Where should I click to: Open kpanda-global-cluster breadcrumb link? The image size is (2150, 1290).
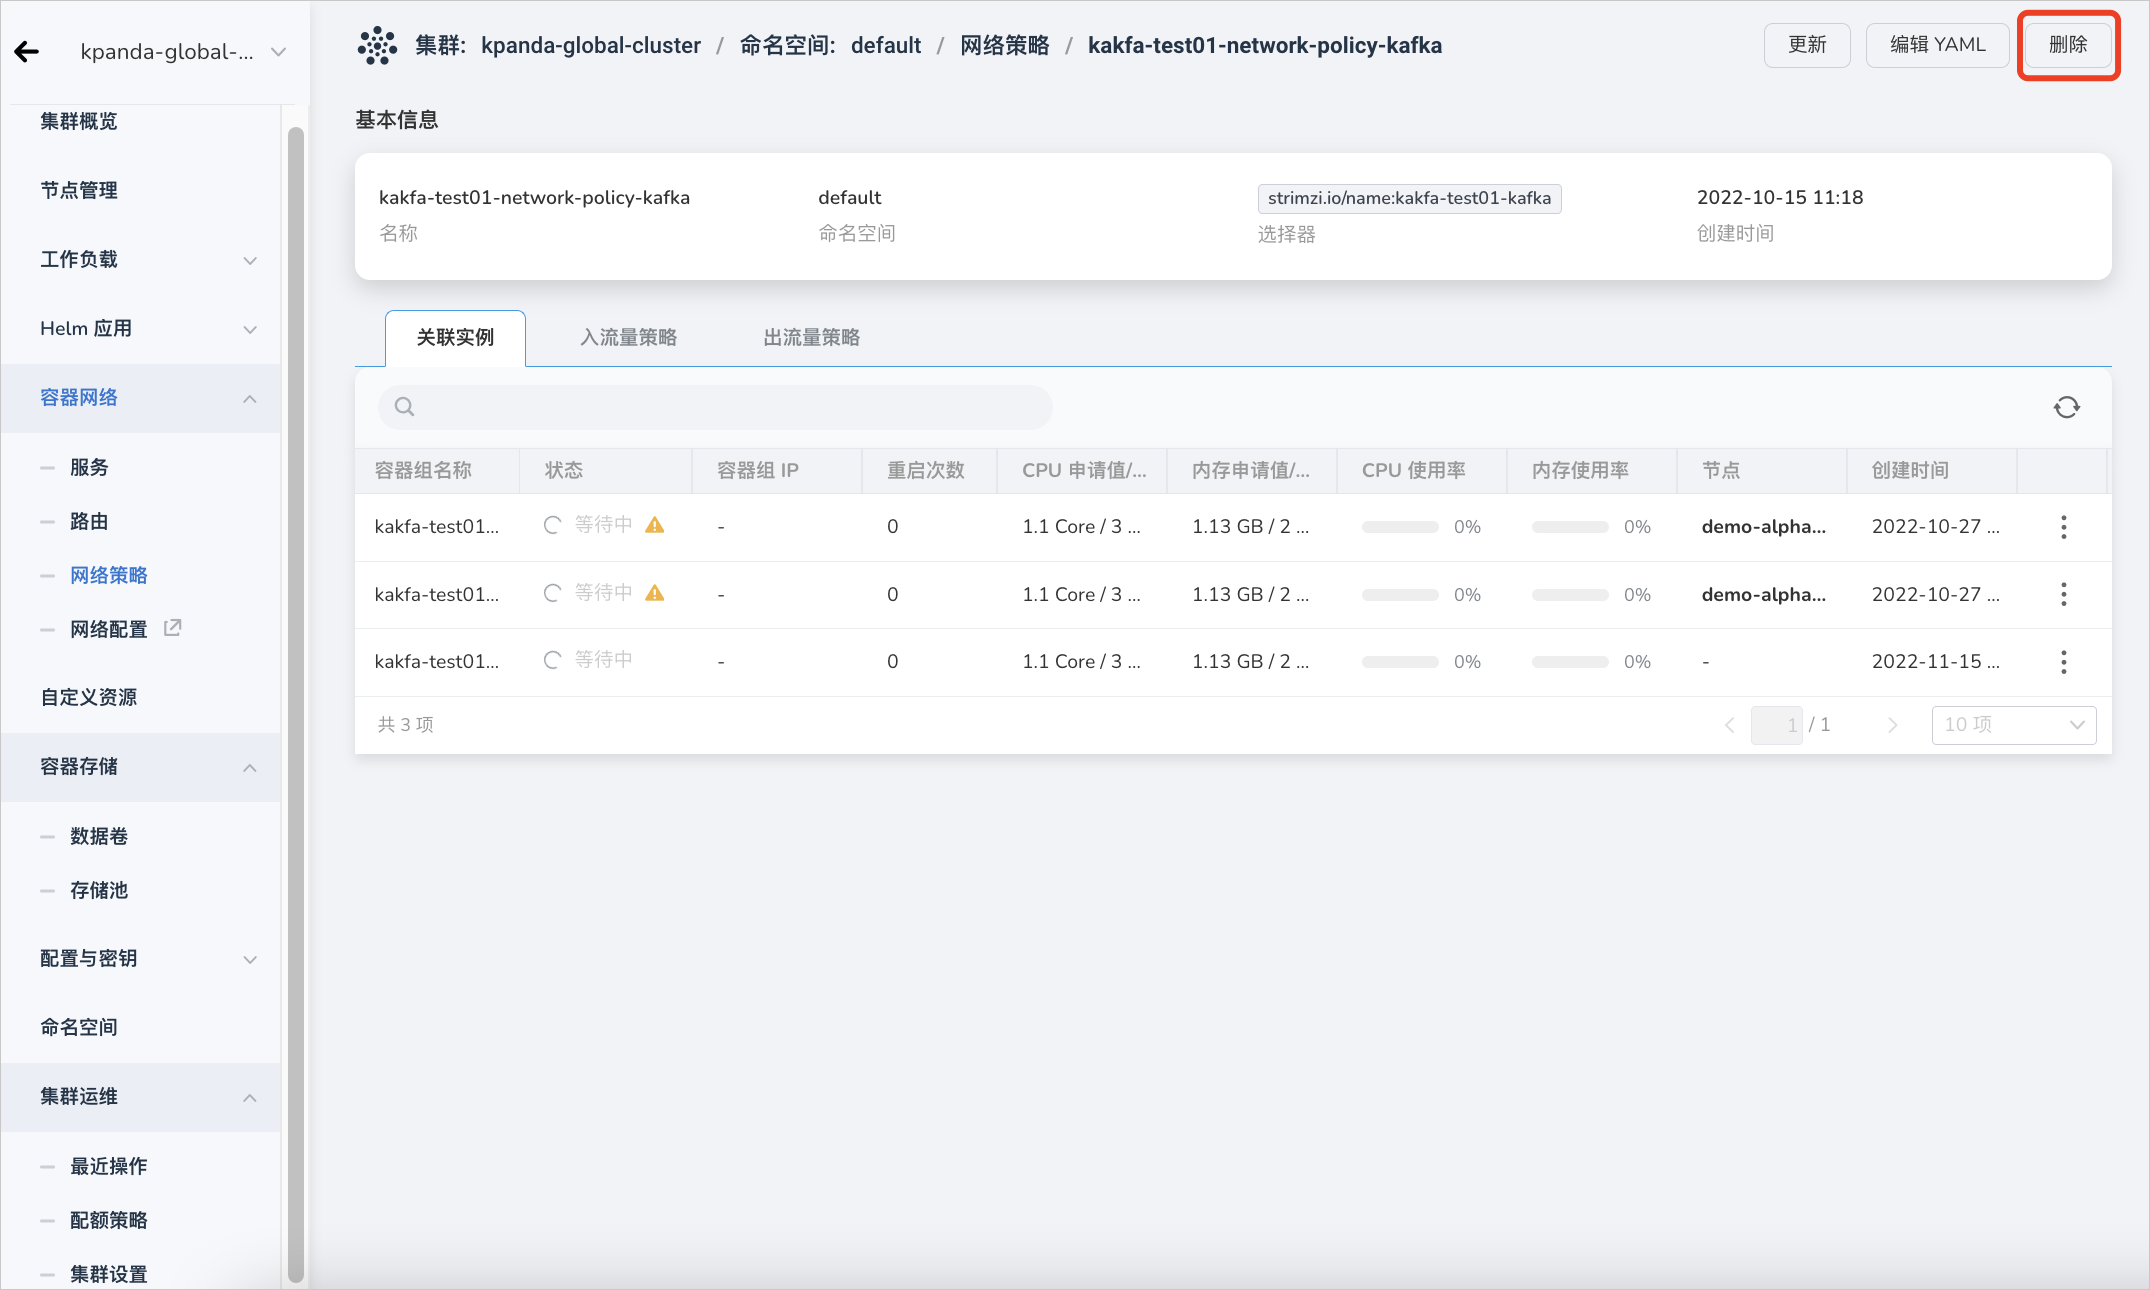pyautogui.click(x=590, y=46)
